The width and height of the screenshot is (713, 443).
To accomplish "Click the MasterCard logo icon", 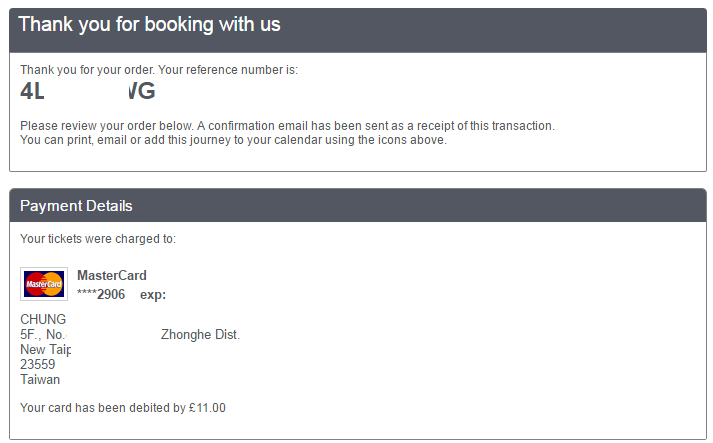I will pos(44,284).
